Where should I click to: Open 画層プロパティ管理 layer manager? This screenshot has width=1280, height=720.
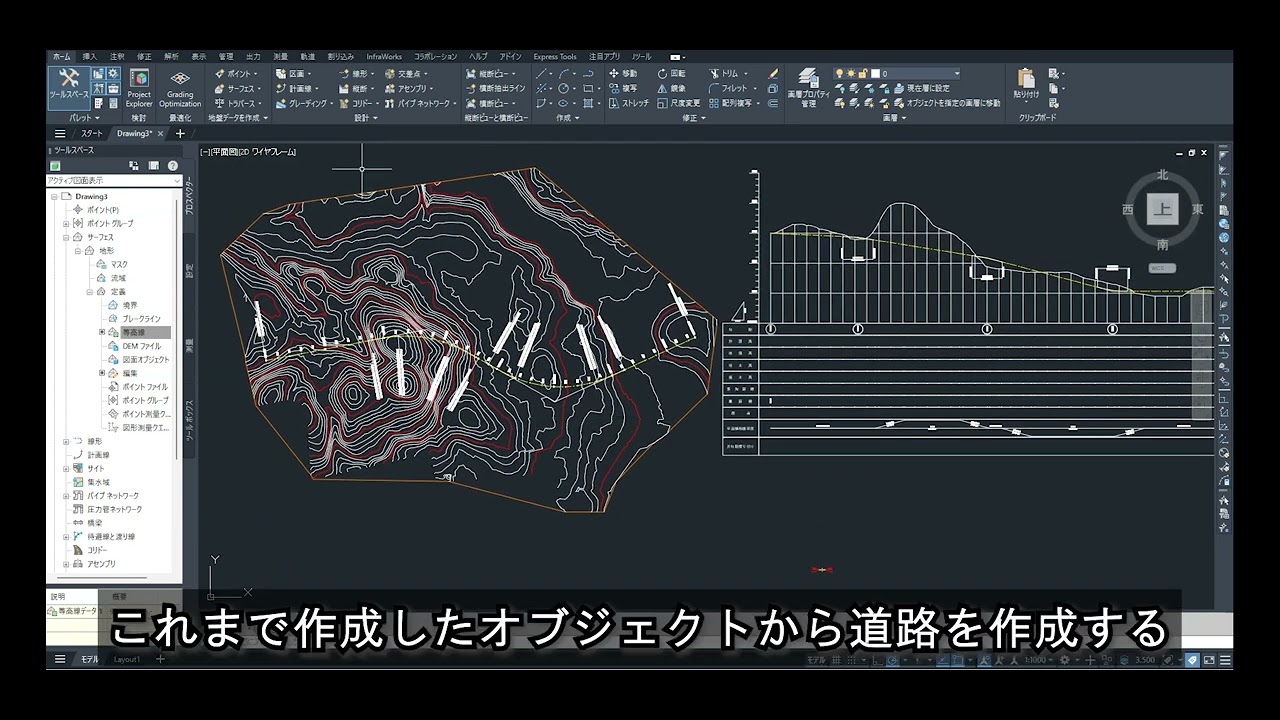pyautogui.click(x=808, y=88)
